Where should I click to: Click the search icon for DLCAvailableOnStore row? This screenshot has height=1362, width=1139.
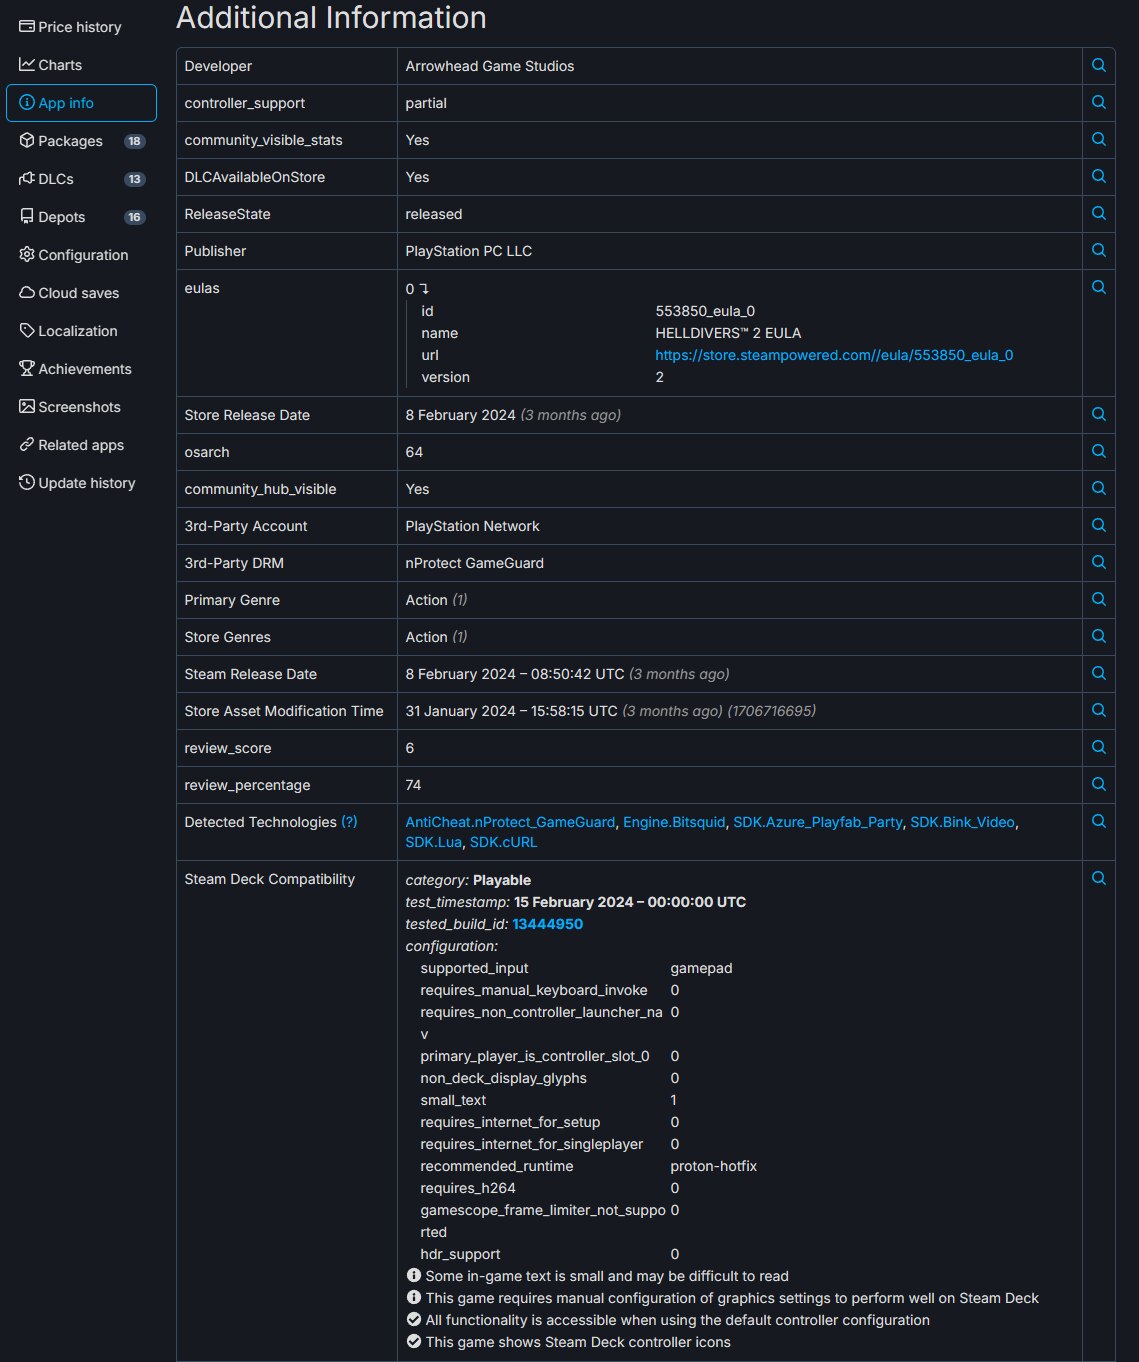pyautogui.click(x=1098, y=176)
